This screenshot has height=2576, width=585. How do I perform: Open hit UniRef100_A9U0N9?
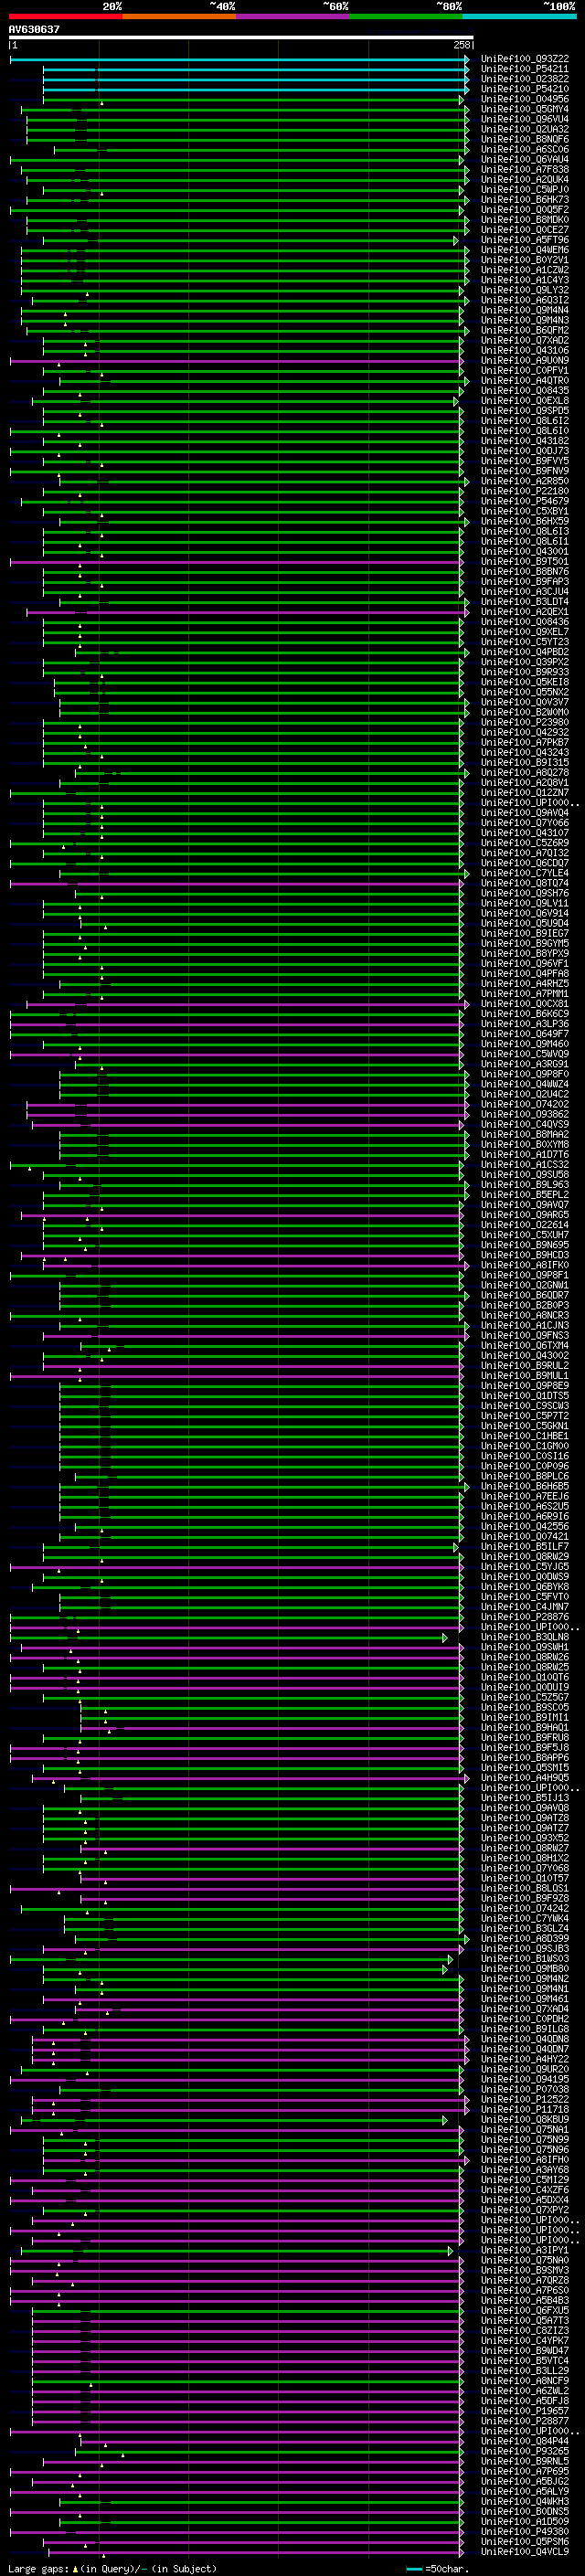(x=525, y=360)
